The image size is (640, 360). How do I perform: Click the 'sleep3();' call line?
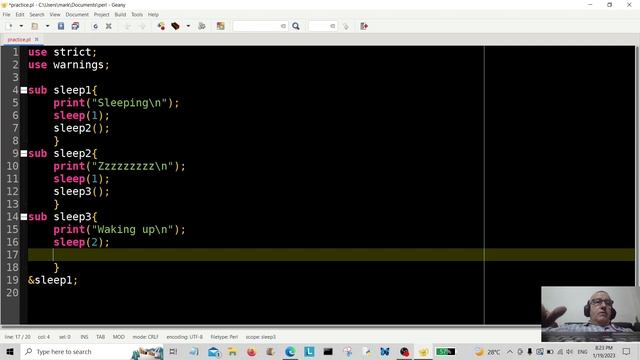pyautogui.click(x=82, y=191)
